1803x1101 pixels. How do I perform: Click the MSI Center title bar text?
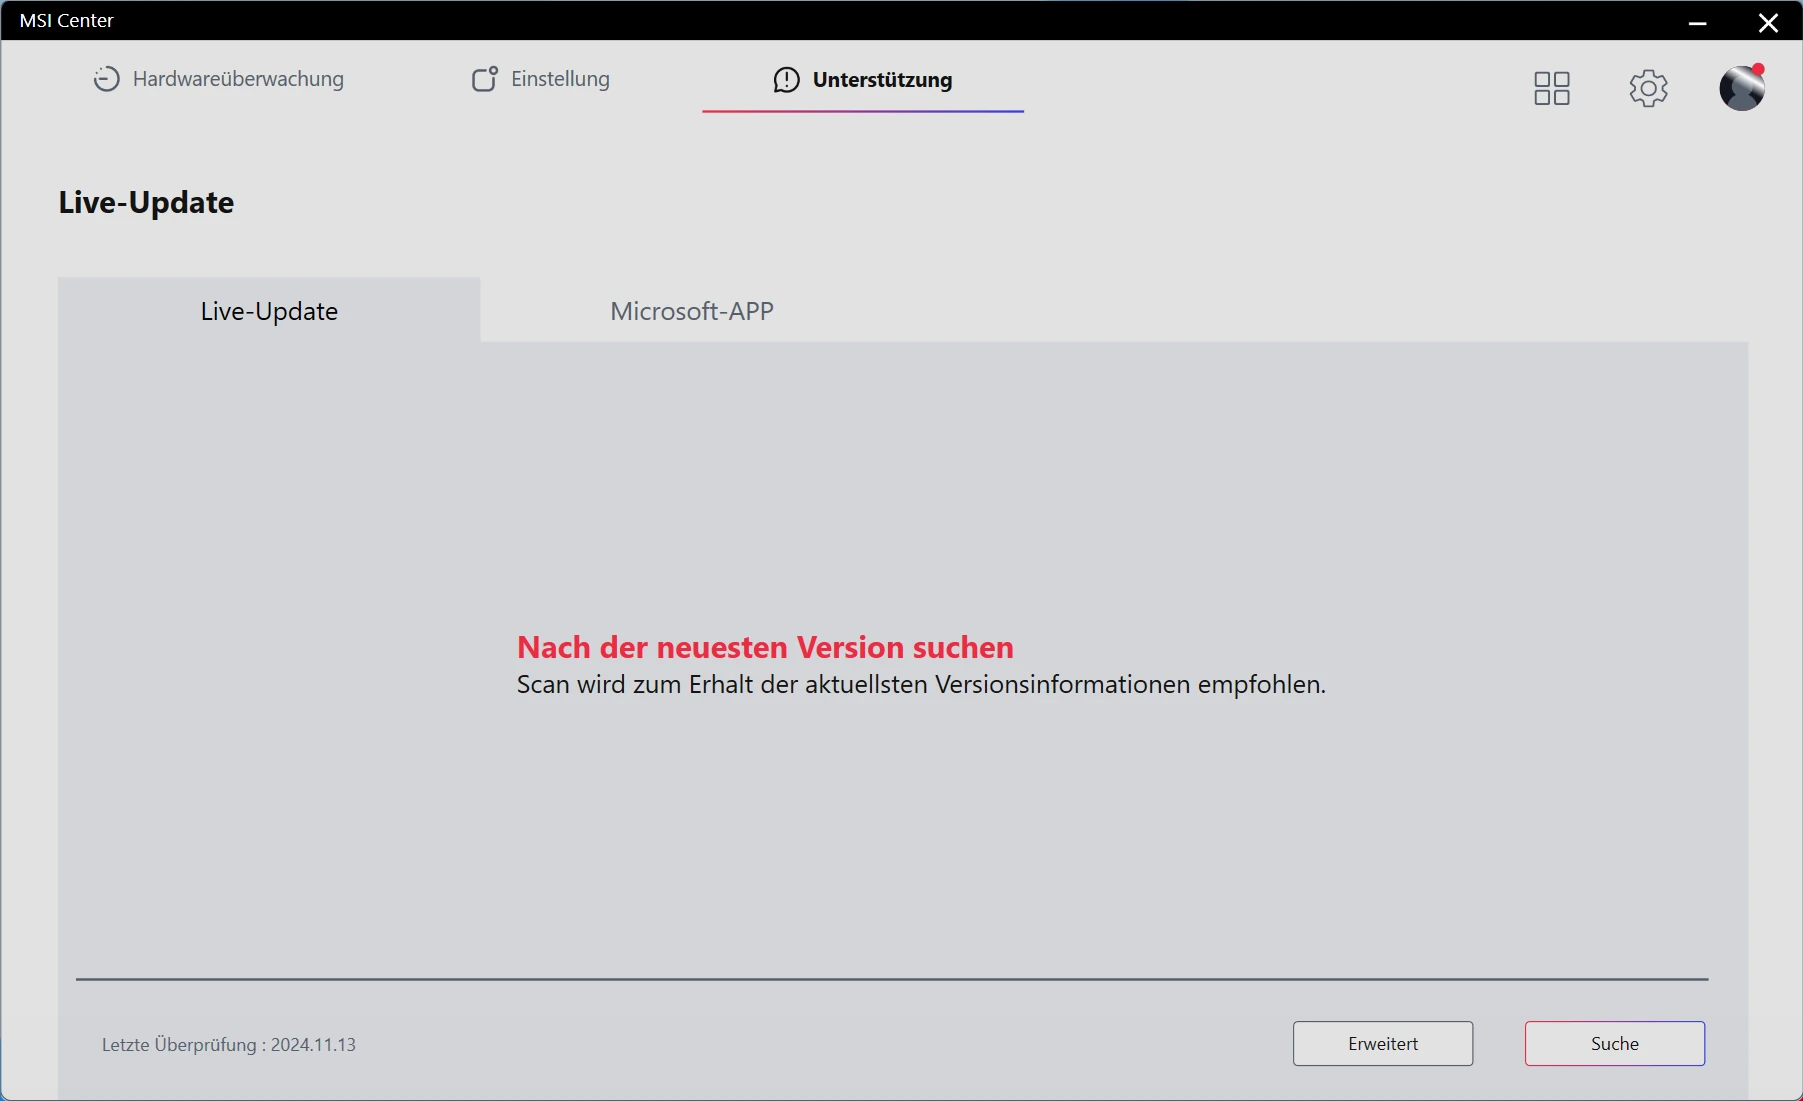(67, 20)
